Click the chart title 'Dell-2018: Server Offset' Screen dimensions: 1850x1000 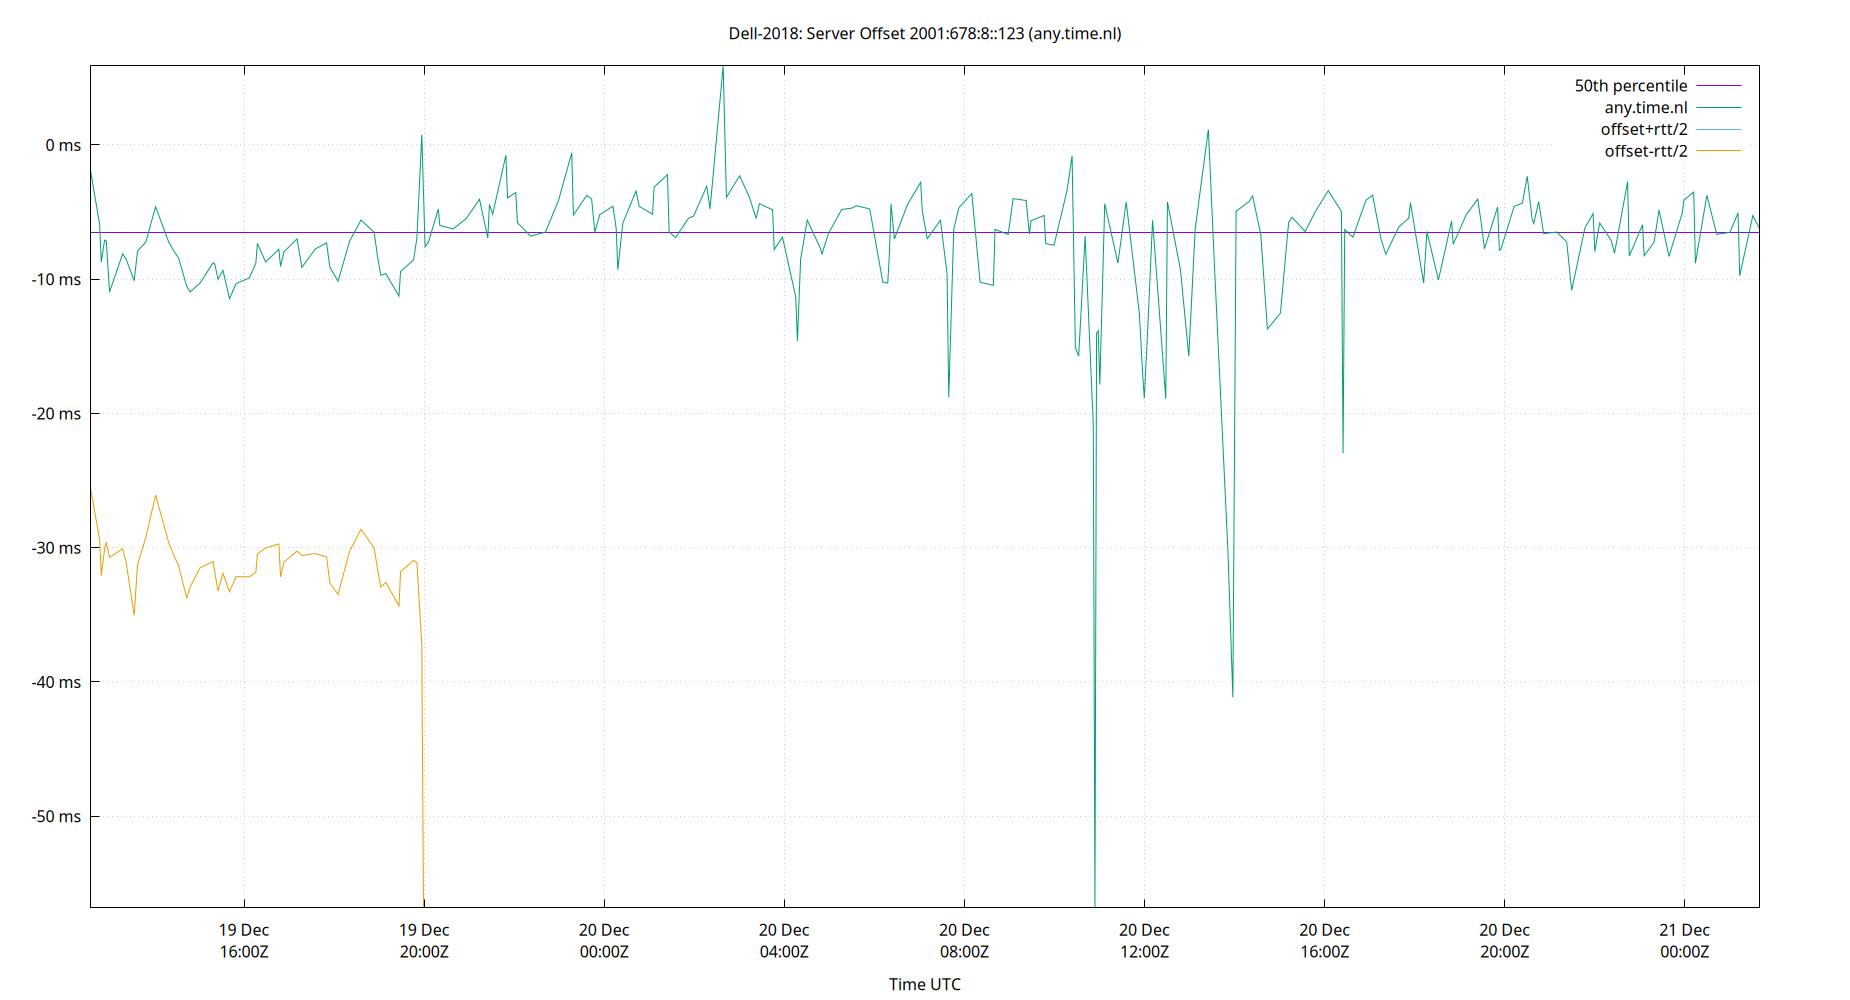(x=925, y=33)
